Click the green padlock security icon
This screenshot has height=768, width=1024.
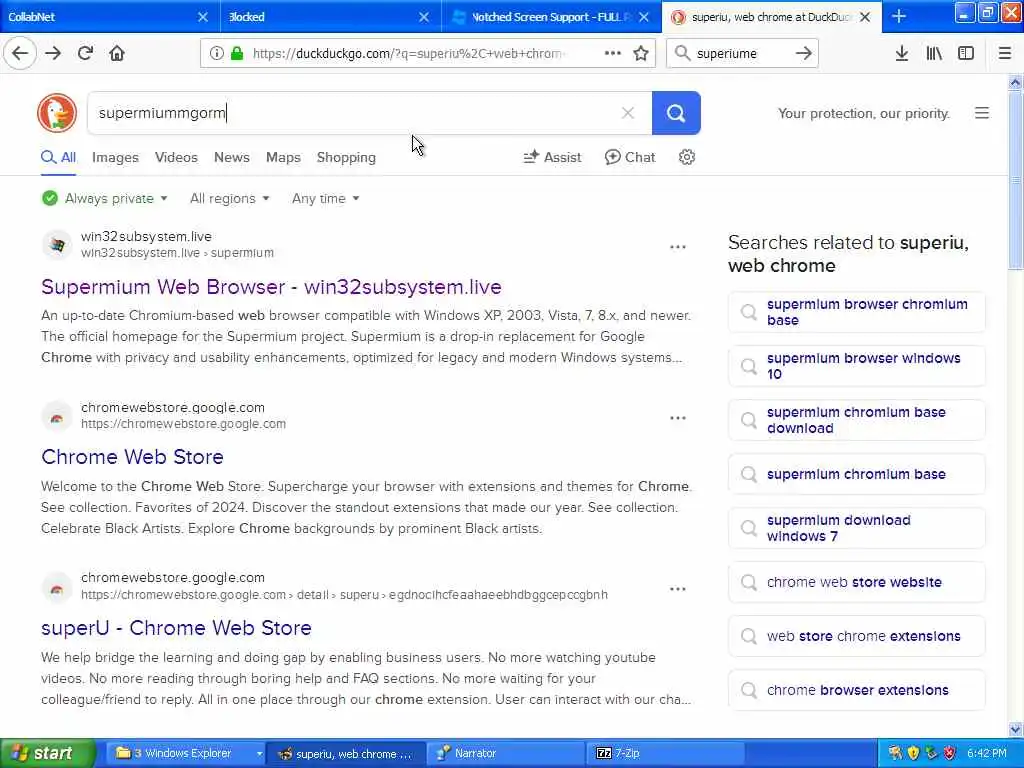[237, 53]
